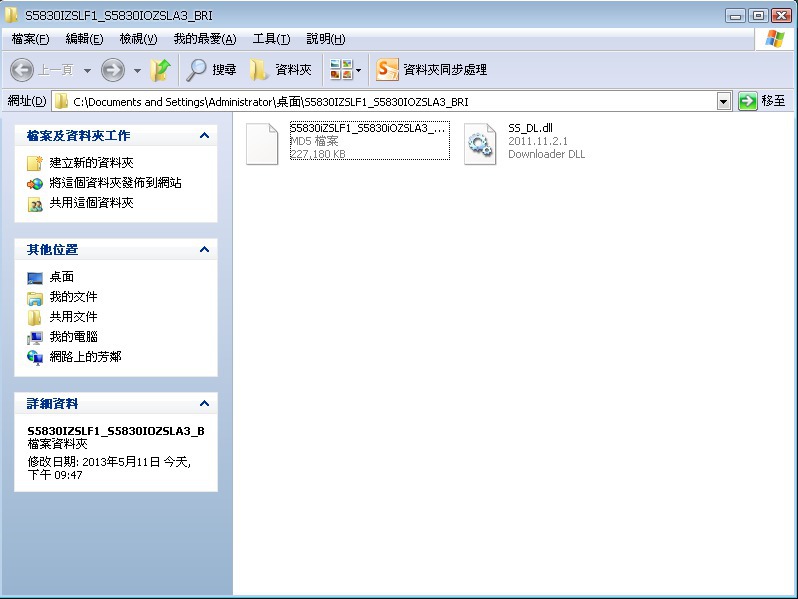Click the address bar path field
Viewport: 798px width, 599px height.
coord(384,101)
